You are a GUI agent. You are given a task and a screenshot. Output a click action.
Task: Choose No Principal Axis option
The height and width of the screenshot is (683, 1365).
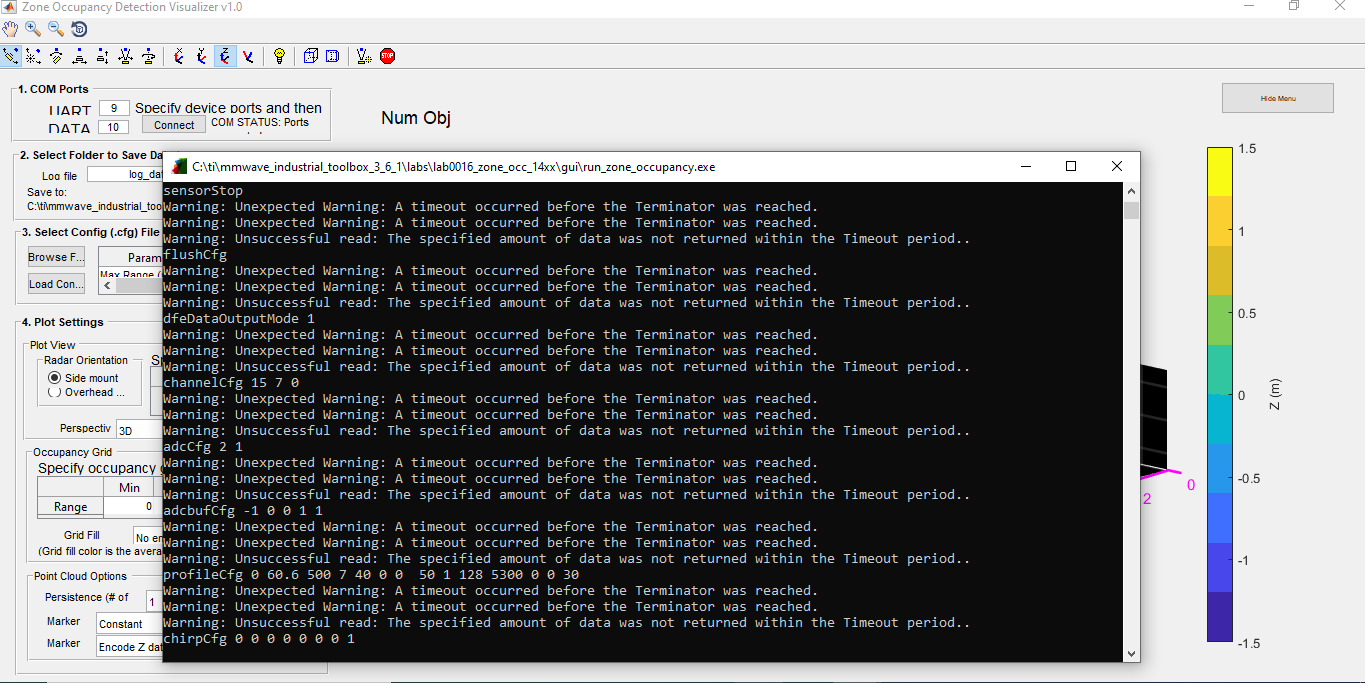248,56
